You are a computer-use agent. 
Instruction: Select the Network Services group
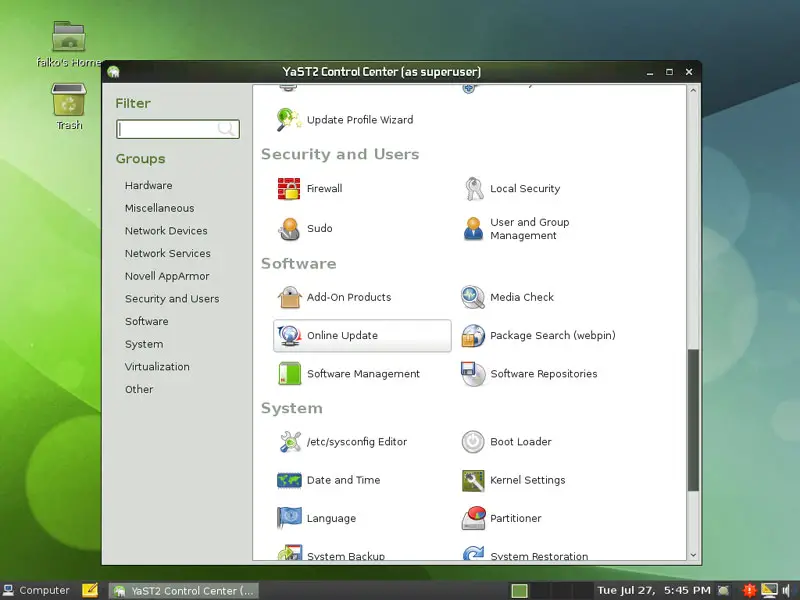tap(168, 254)
